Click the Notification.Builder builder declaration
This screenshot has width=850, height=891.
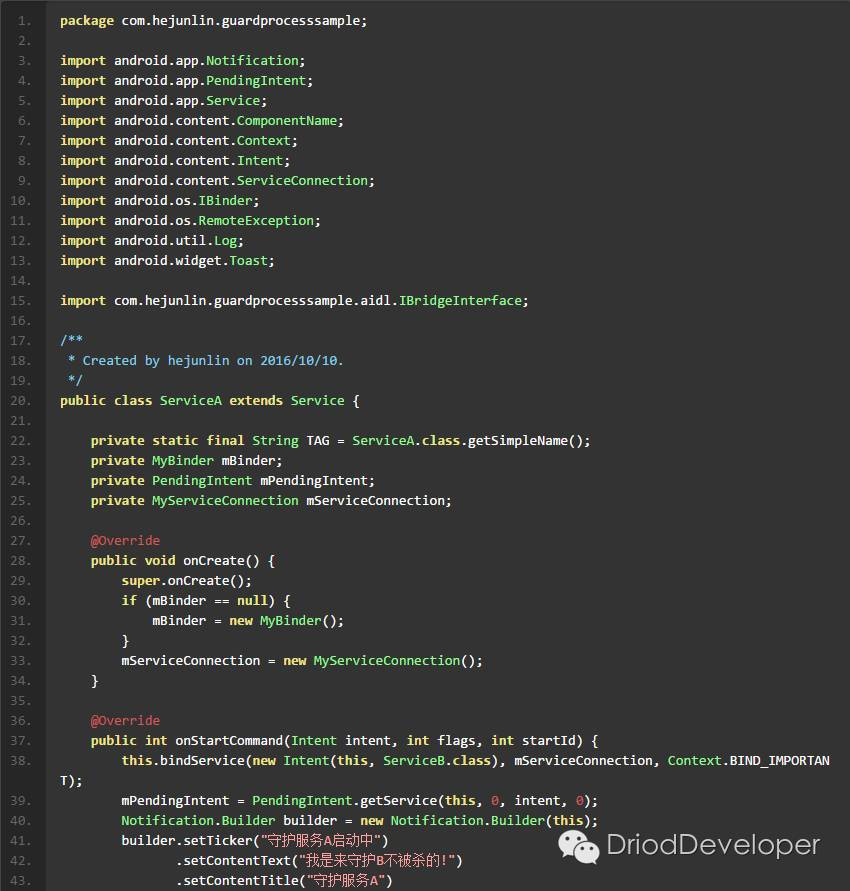360,821
